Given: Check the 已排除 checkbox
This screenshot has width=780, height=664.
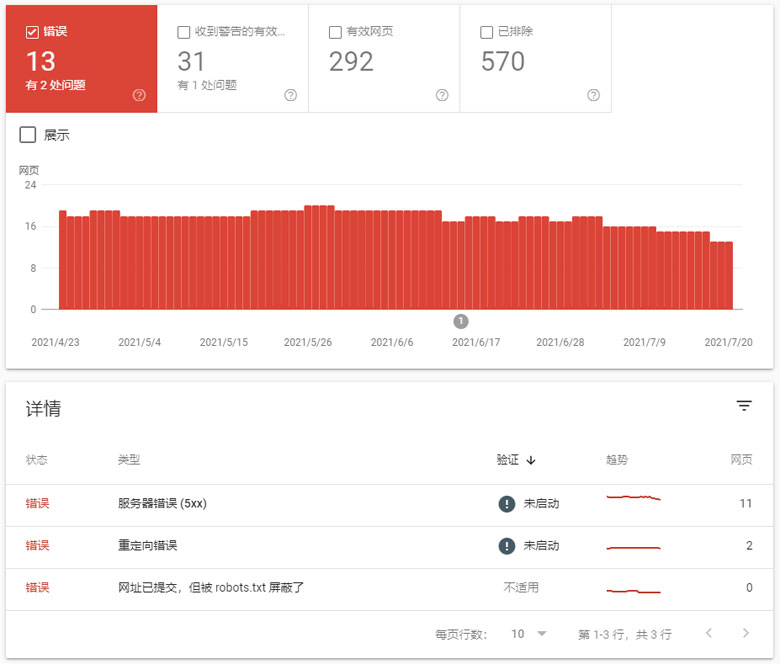Looking at the screenshot, I should point(487,32).
